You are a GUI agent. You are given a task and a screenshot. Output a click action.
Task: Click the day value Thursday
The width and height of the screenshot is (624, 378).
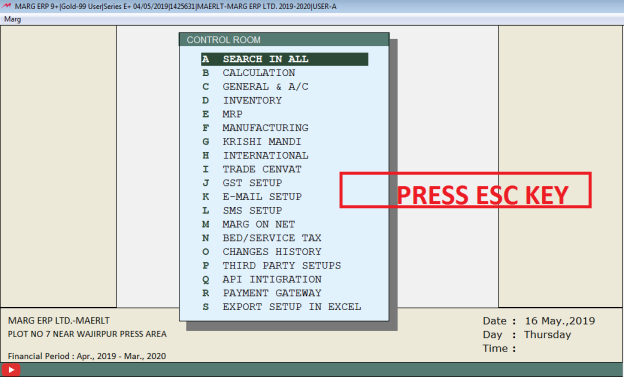coord(547,335)
